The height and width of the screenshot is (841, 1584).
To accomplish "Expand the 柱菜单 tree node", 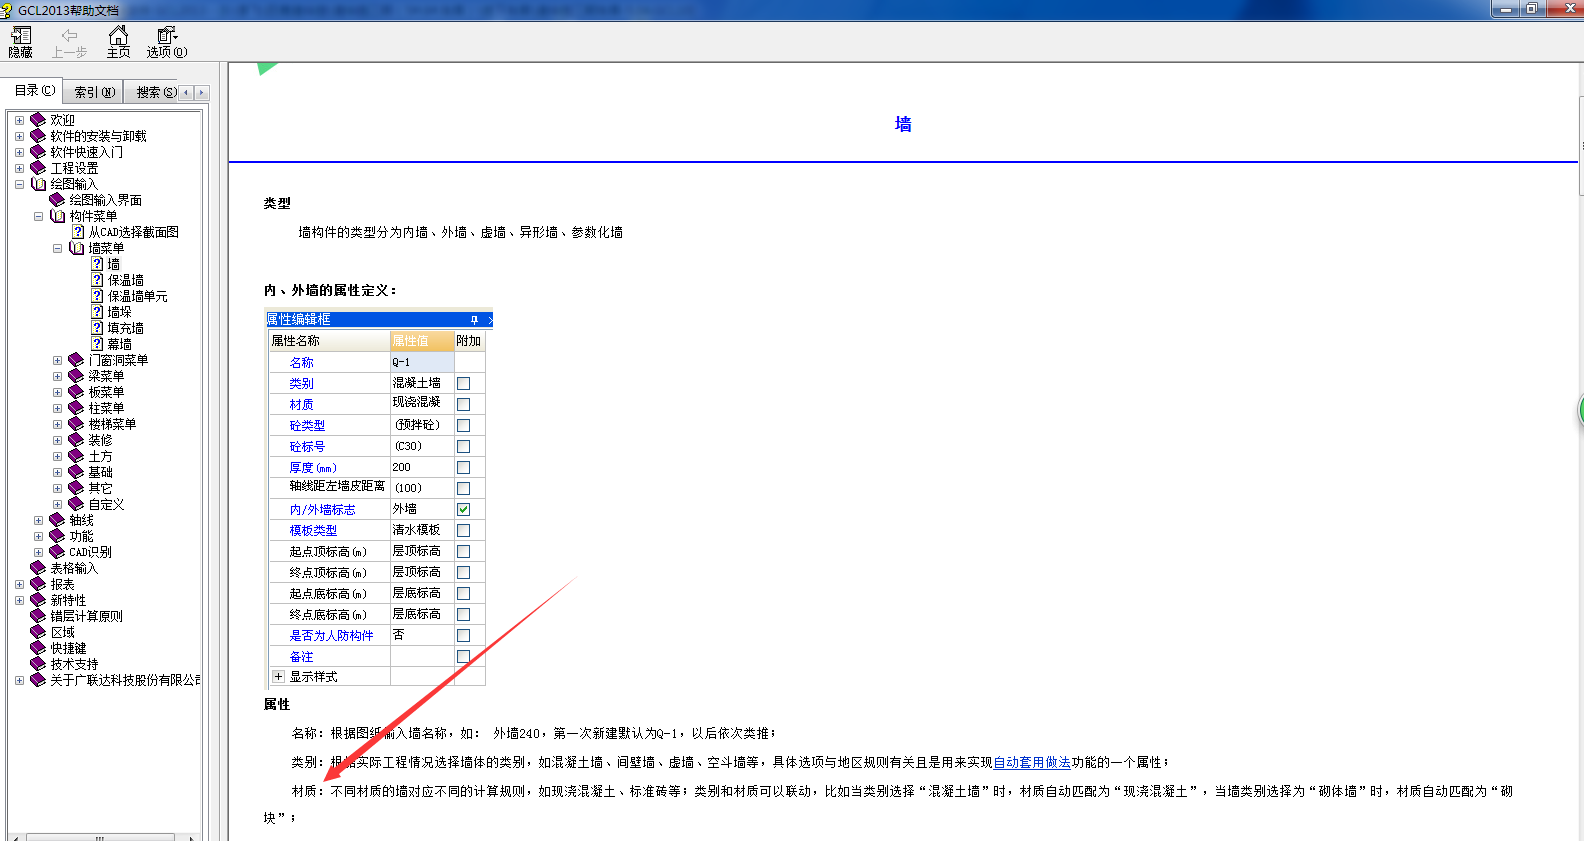I will click(57, 408).
